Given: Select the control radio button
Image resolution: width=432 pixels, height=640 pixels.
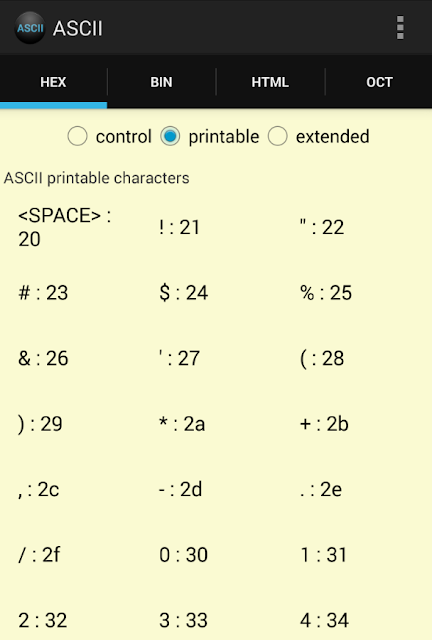Looking at the screenshot, I should pyautogui.click(x=109, y=136).
